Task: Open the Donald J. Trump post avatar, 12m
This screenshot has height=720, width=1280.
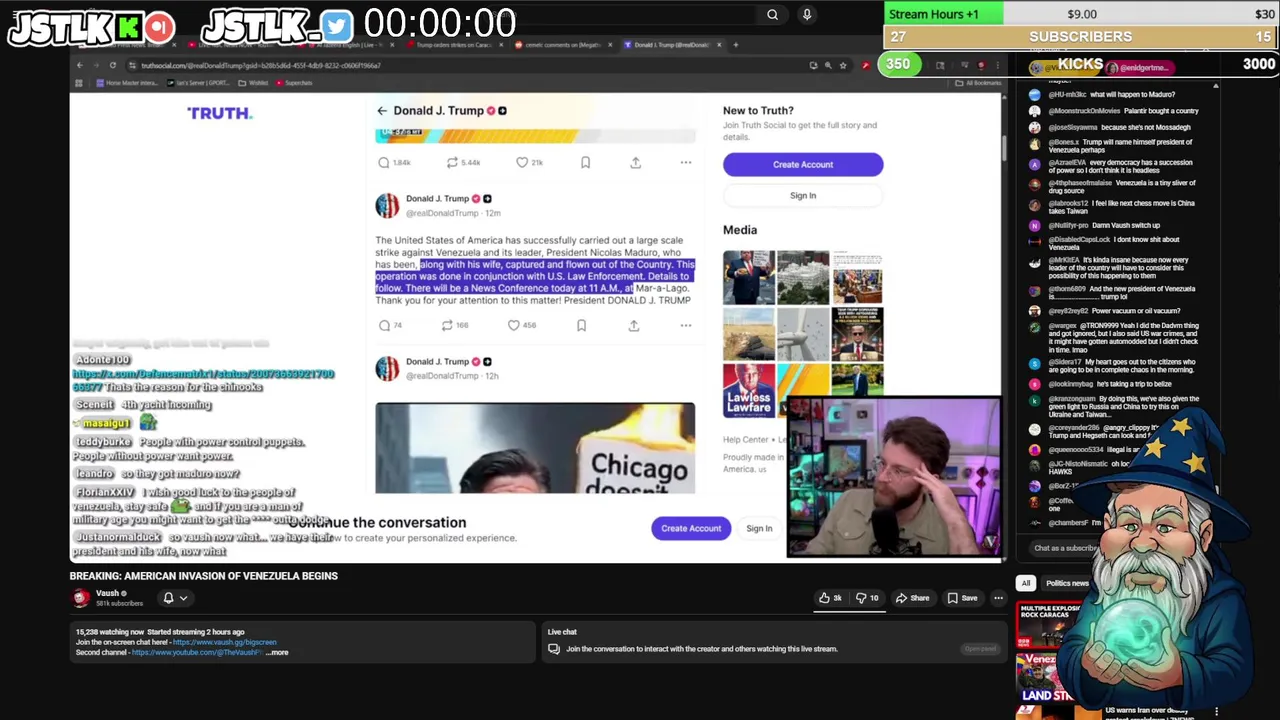Action: click(387, 206)
